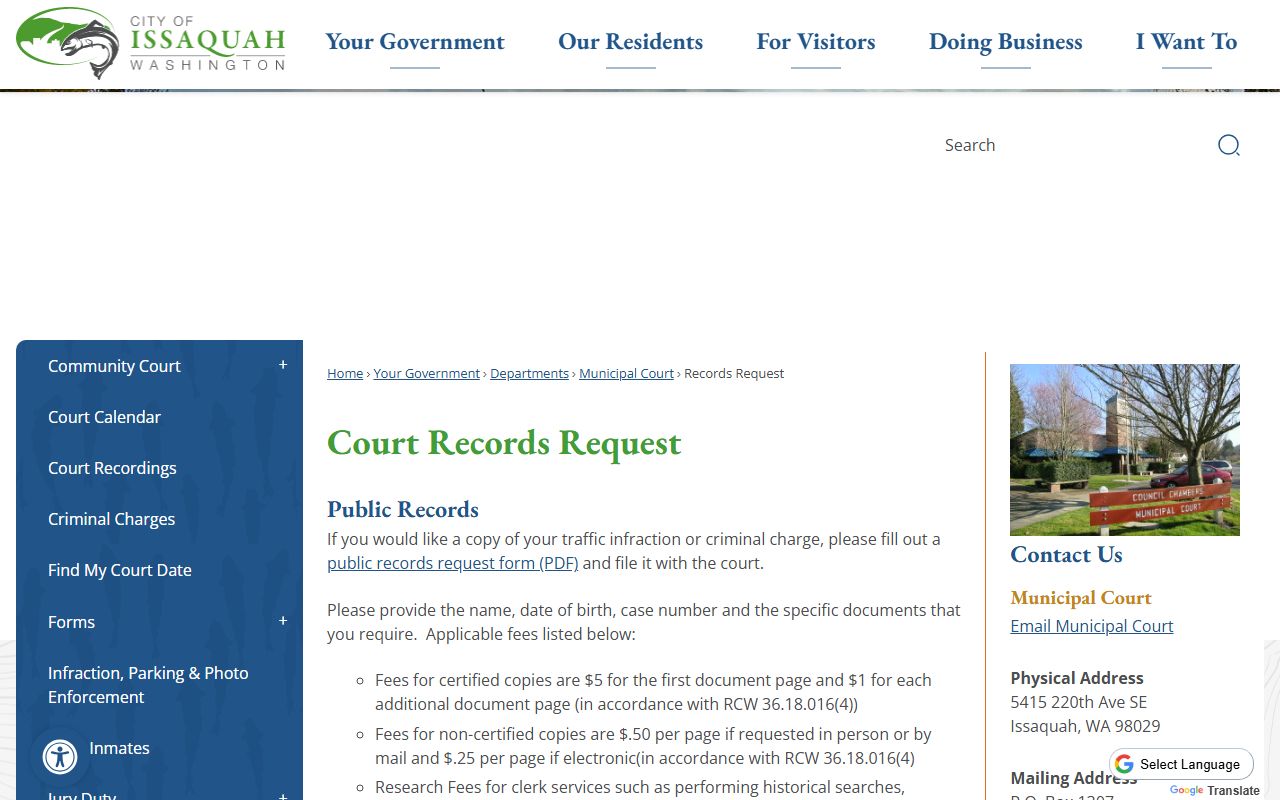Expand the Jury Duty submenu
1280x800 pixels.
click(283, 796)
